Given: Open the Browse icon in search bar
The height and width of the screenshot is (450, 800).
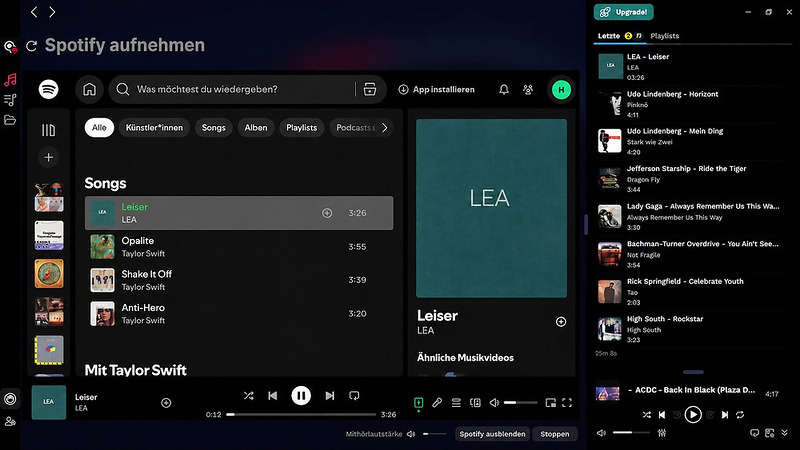Looking at the screenshot, I should [x=370, y=89].
